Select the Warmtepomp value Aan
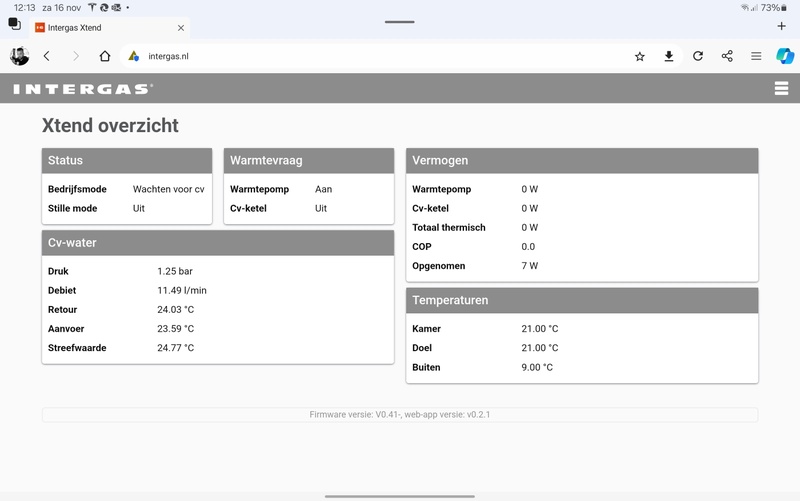Screen dimensions: 800x501 (323, 189)
